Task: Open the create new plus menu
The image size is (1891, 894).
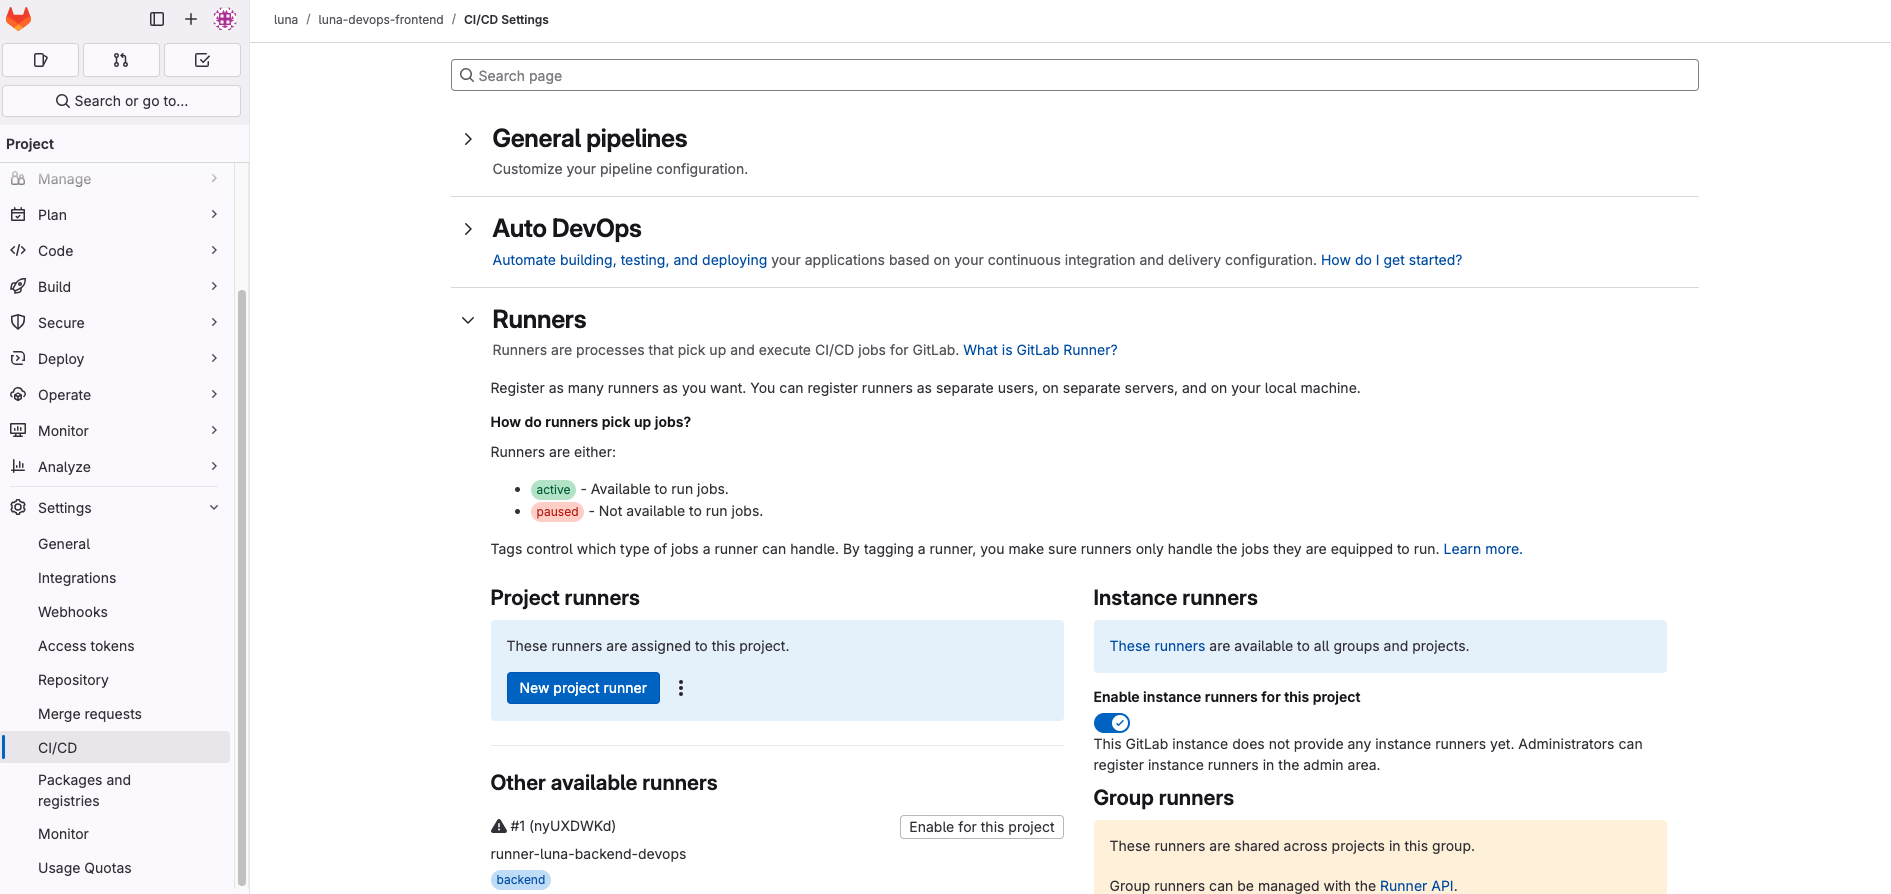Action: point(191,19)
